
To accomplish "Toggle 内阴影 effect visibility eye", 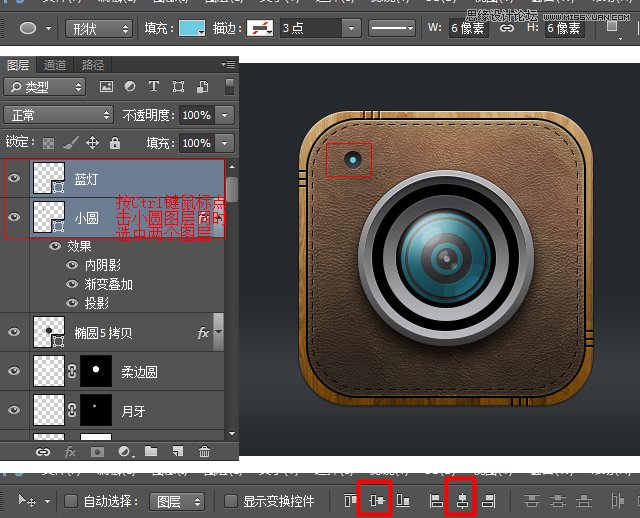I will pyautogui.click(x=72, y=265).
